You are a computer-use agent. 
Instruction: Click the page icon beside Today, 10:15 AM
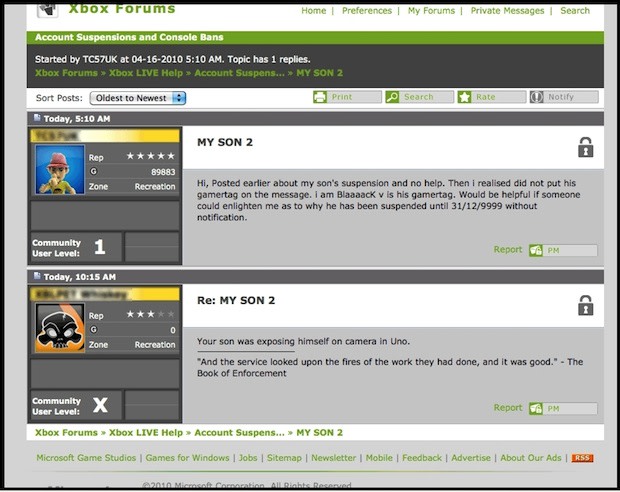(37, 276)
